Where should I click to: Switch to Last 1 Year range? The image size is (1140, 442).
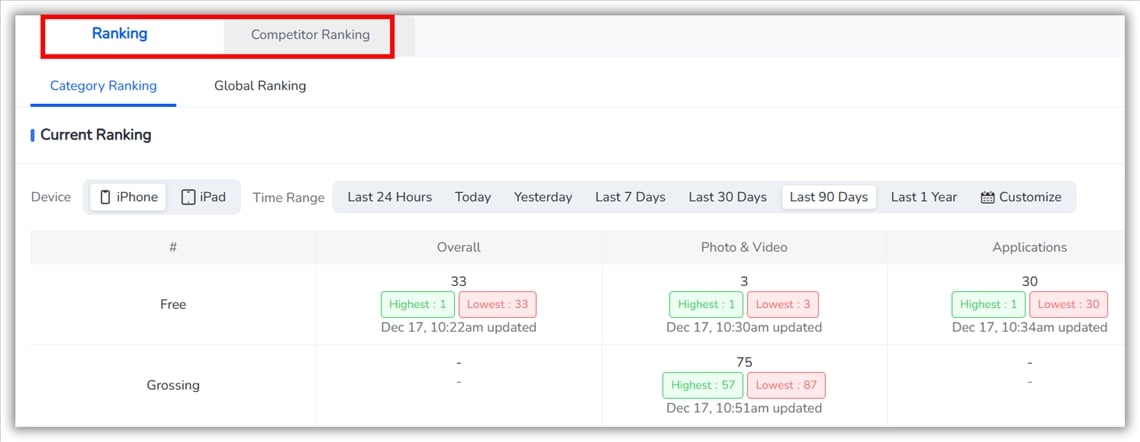(924, 197)
